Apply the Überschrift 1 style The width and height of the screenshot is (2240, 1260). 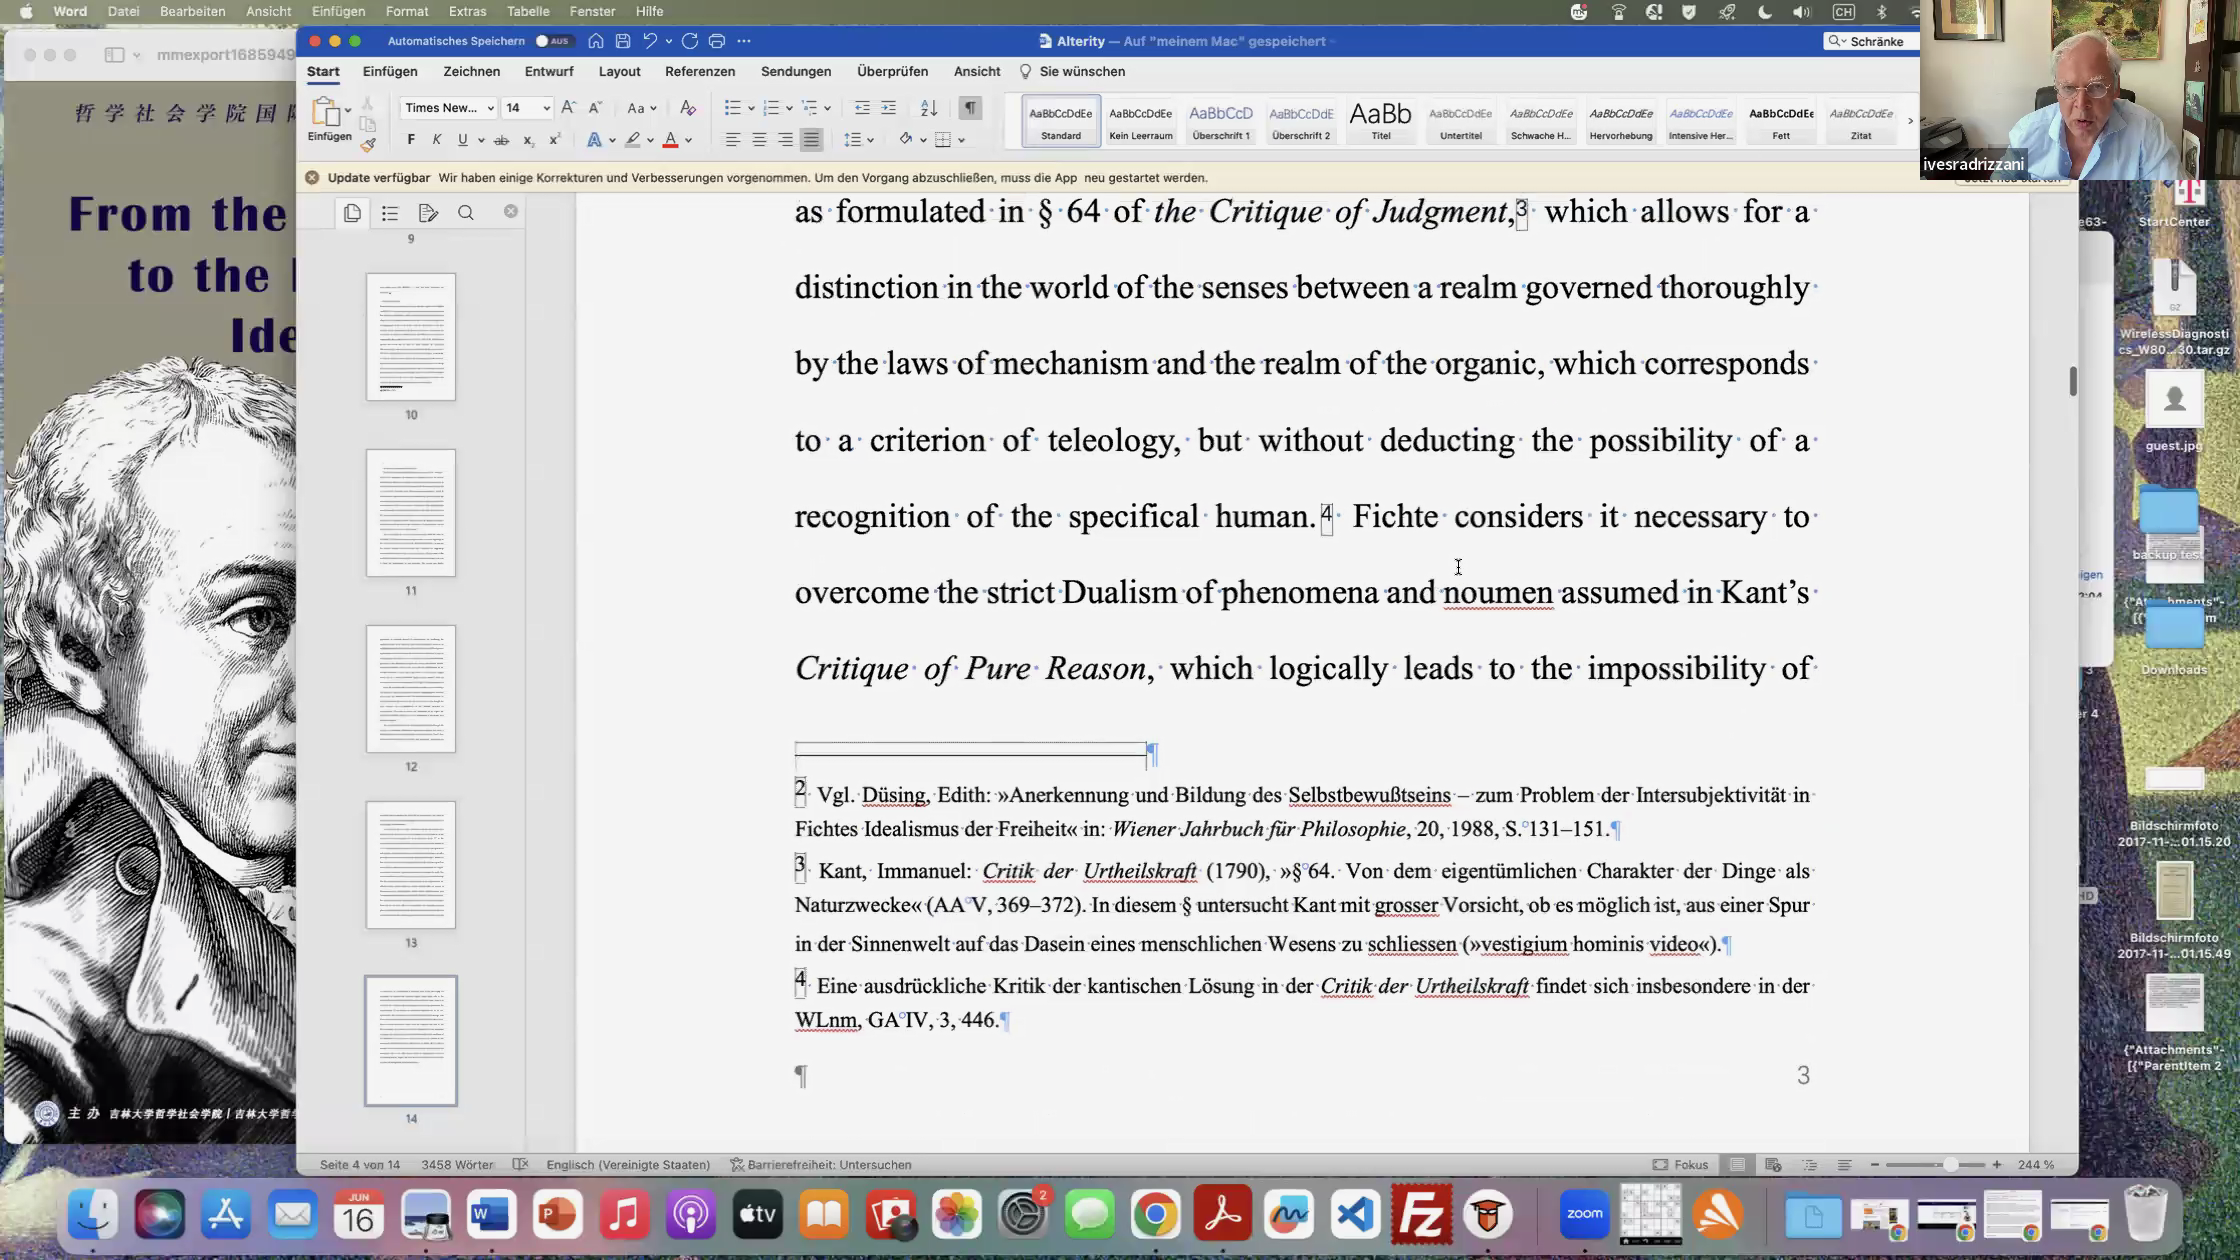coord(1220,121)
